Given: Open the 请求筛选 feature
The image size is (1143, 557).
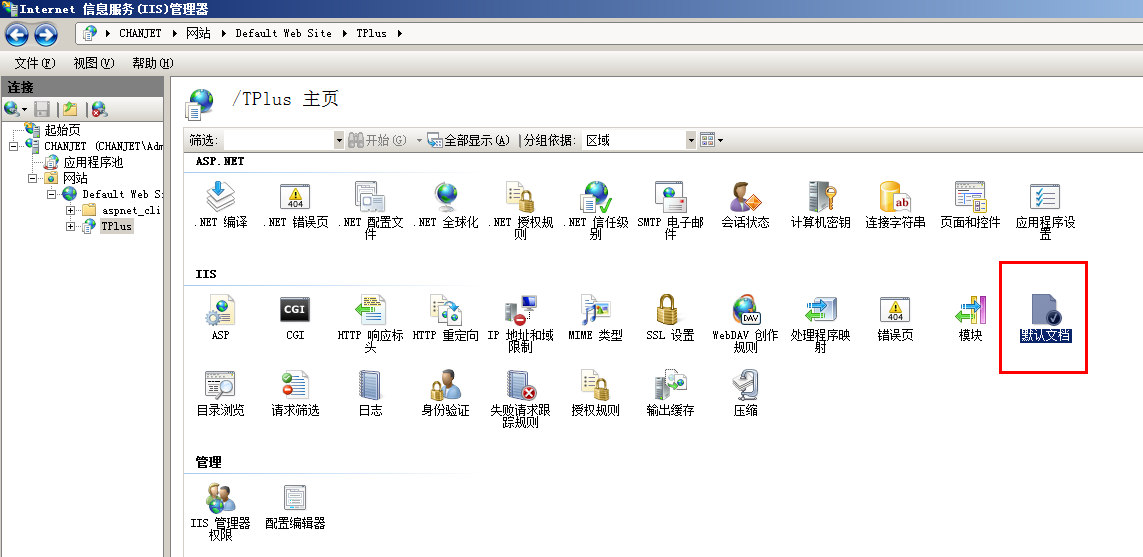Looking at the screenshot, I should pos(295,393).
